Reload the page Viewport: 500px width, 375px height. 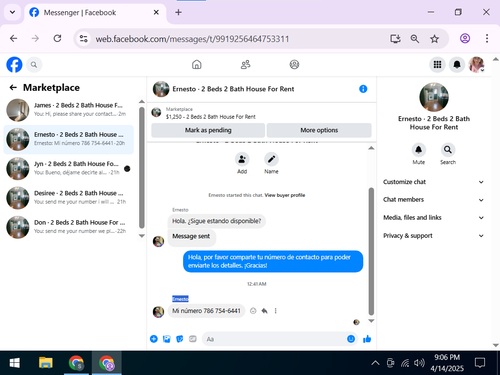(x=57, y=39)
